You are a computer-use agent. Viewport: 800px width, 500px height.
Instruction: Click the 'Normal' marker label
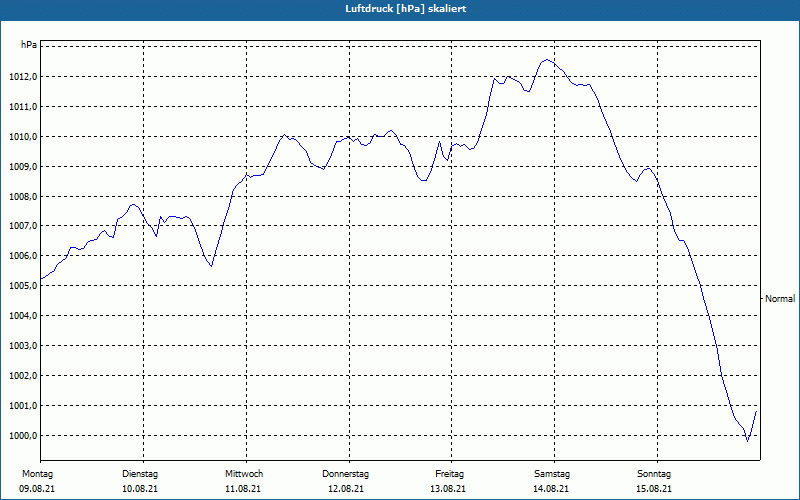pos(780,299)
